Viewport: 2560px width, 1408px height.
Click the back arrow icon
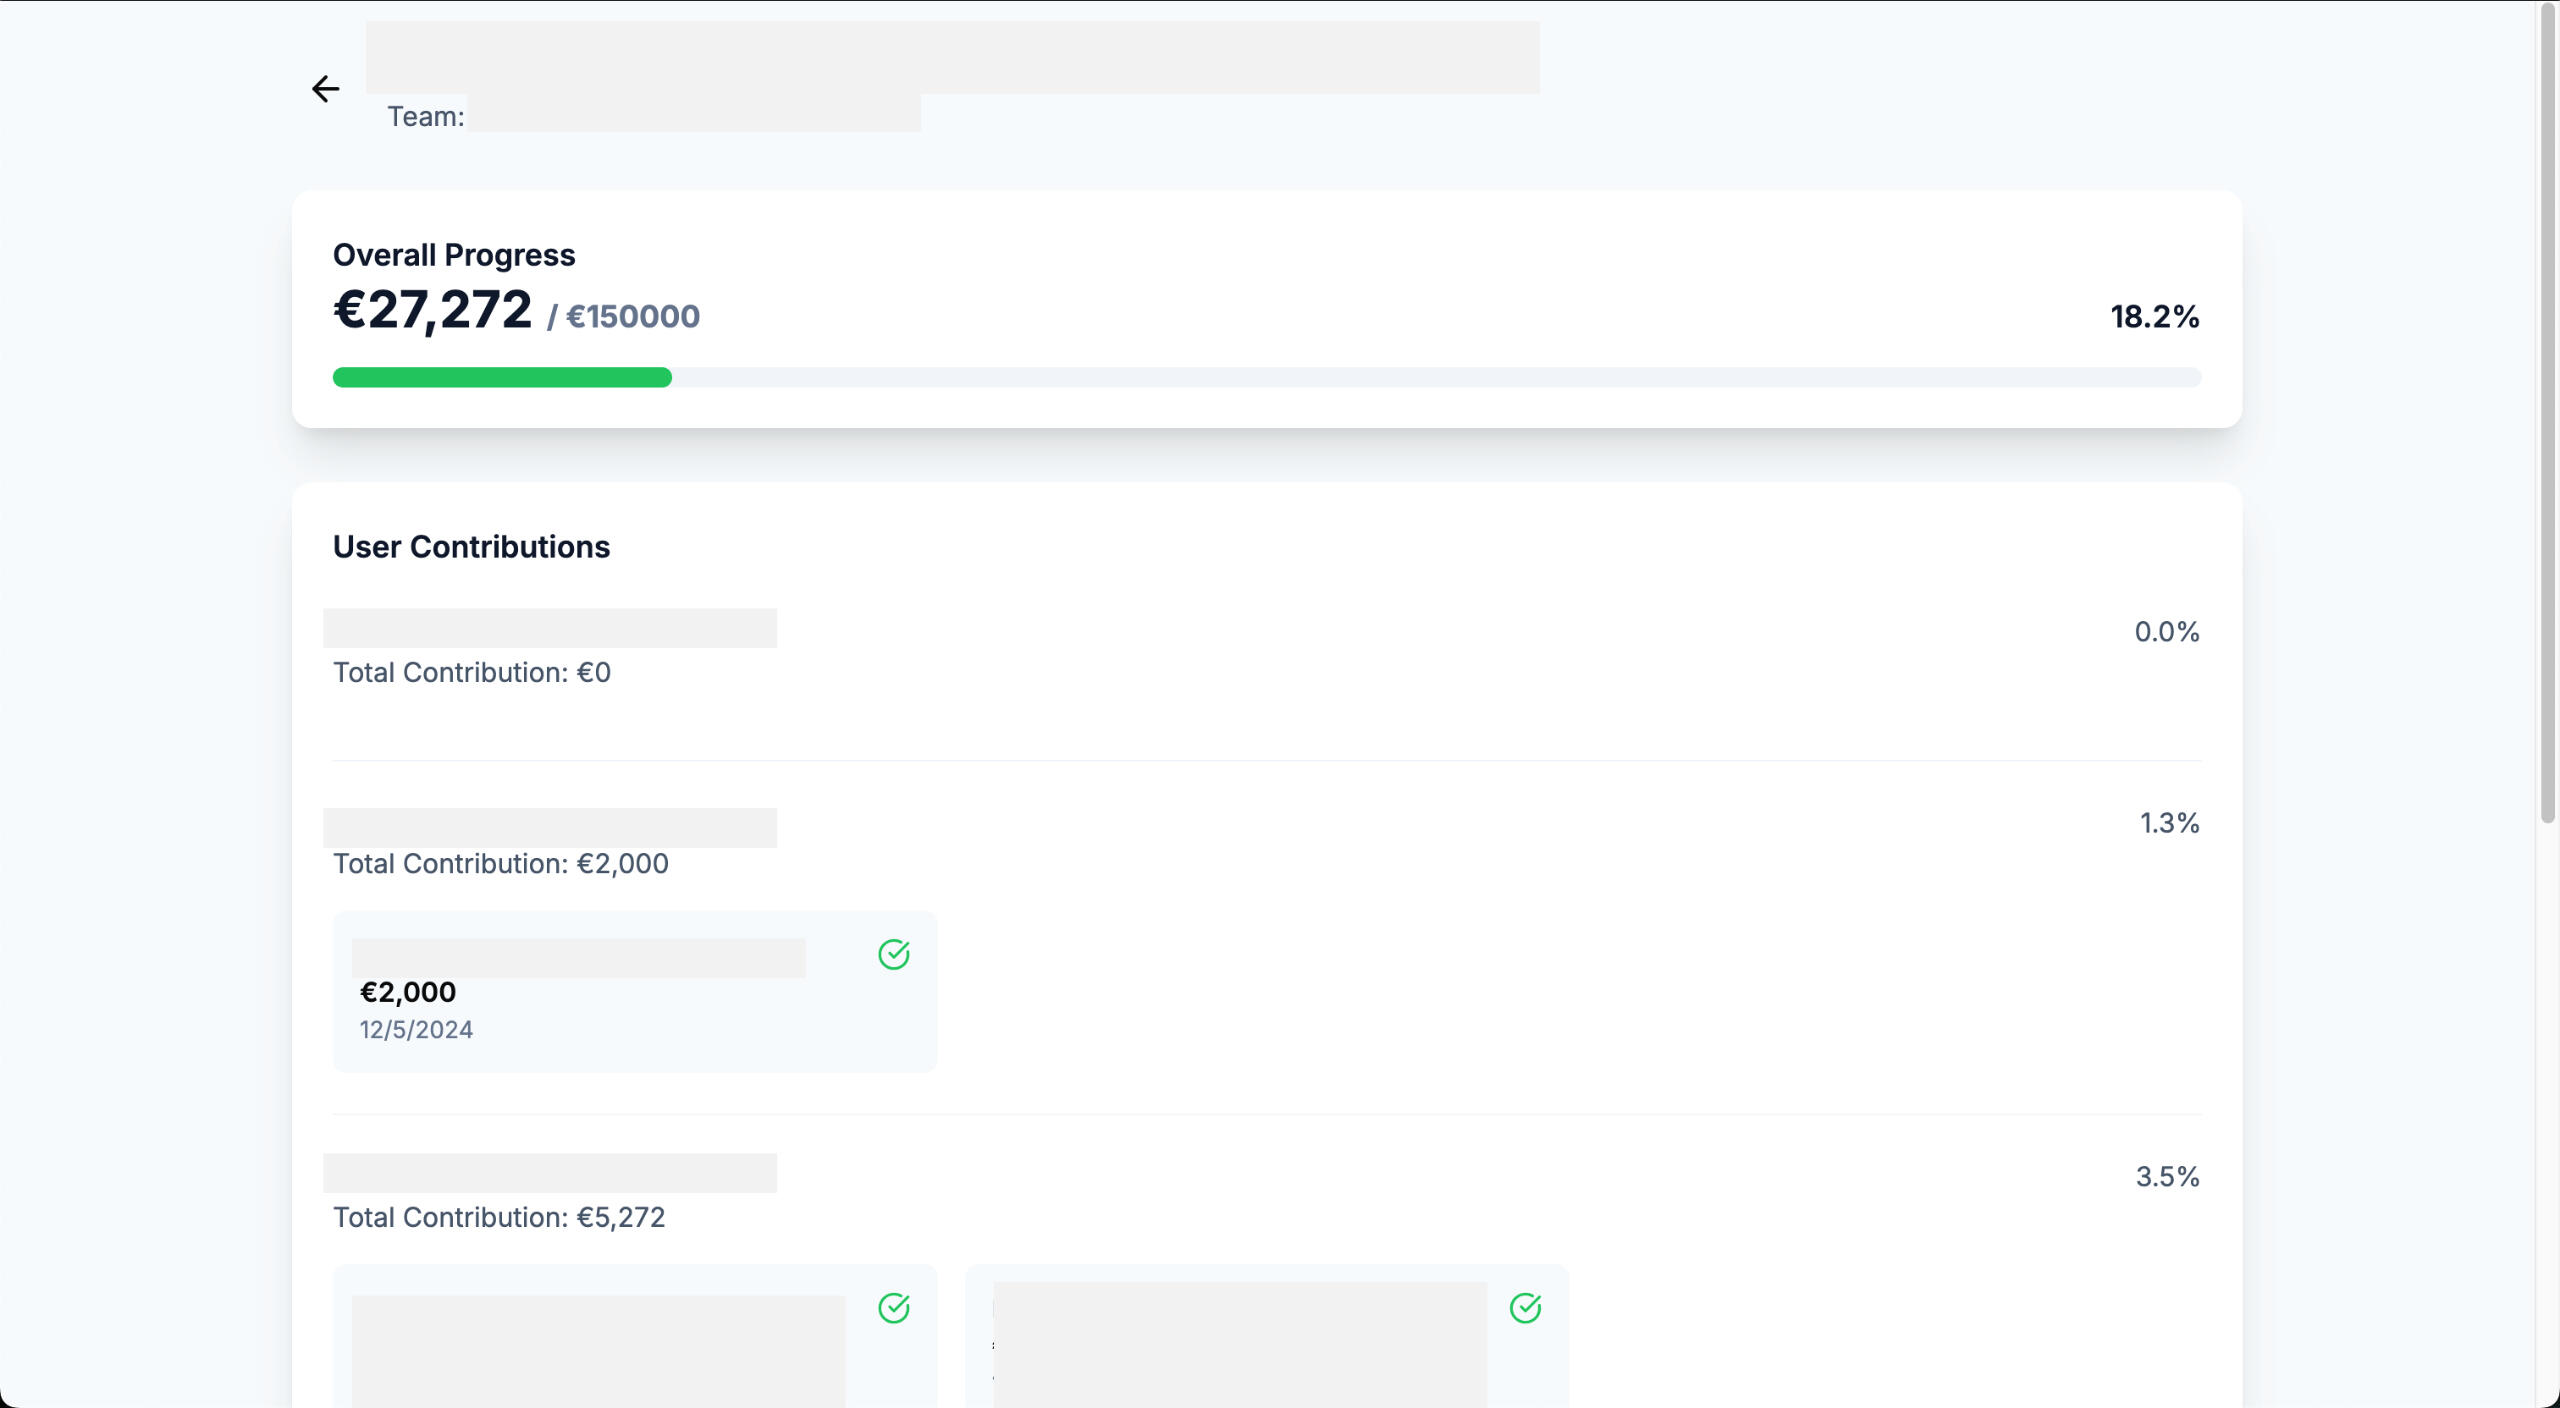pyautogui.click(x=325, y=89)
